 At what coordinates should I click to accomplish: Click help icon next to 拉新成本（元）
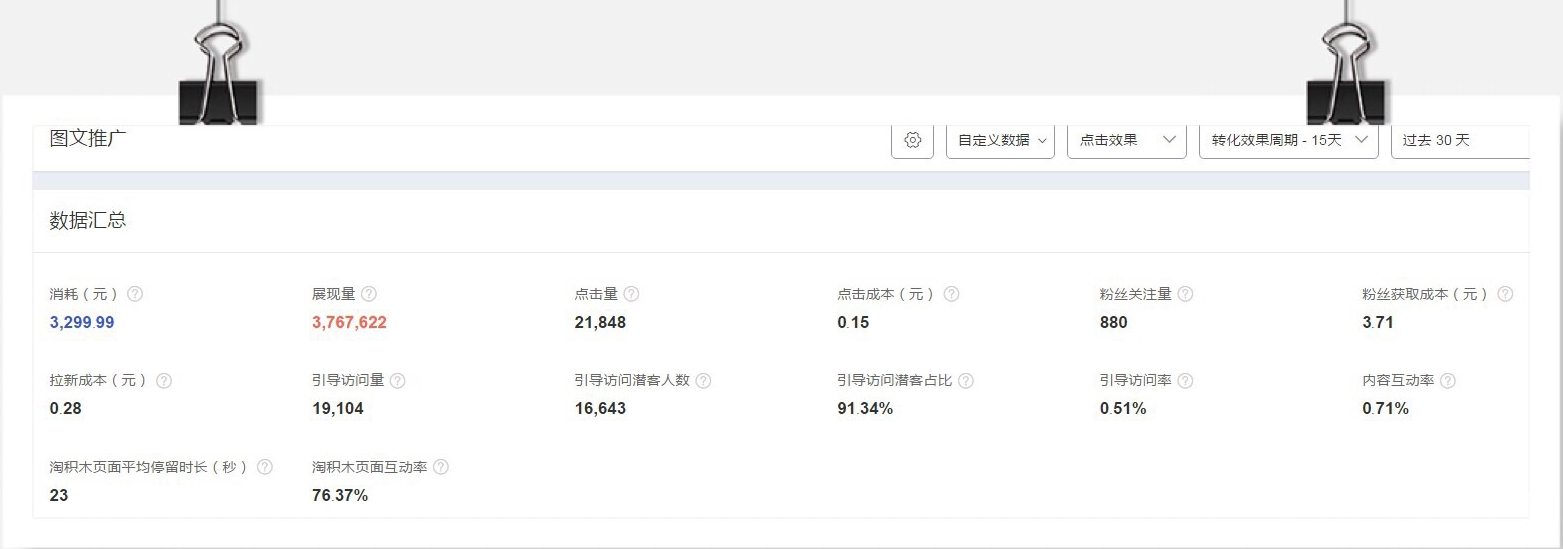[x=164, y=381]
